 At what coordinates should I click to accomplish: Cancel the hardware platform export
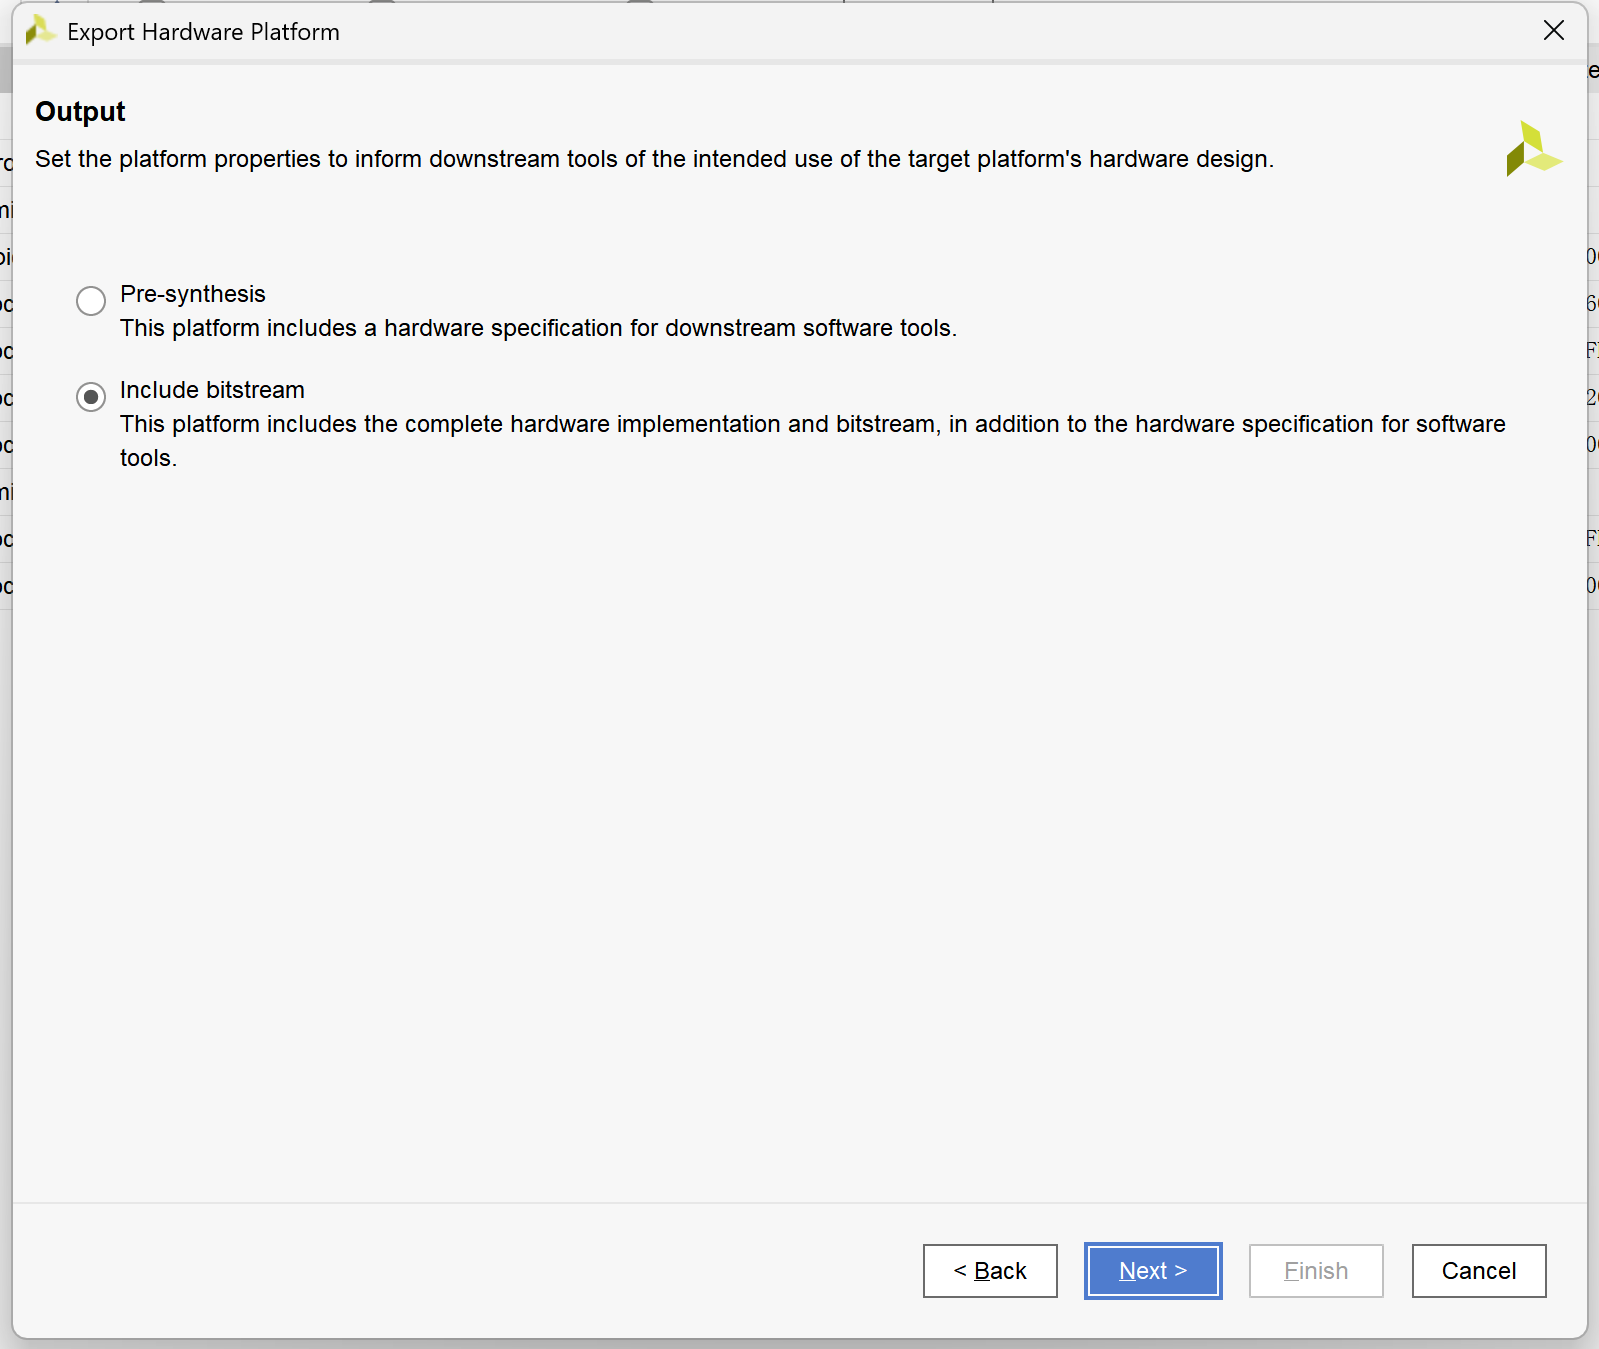tap(1479, 1271)
